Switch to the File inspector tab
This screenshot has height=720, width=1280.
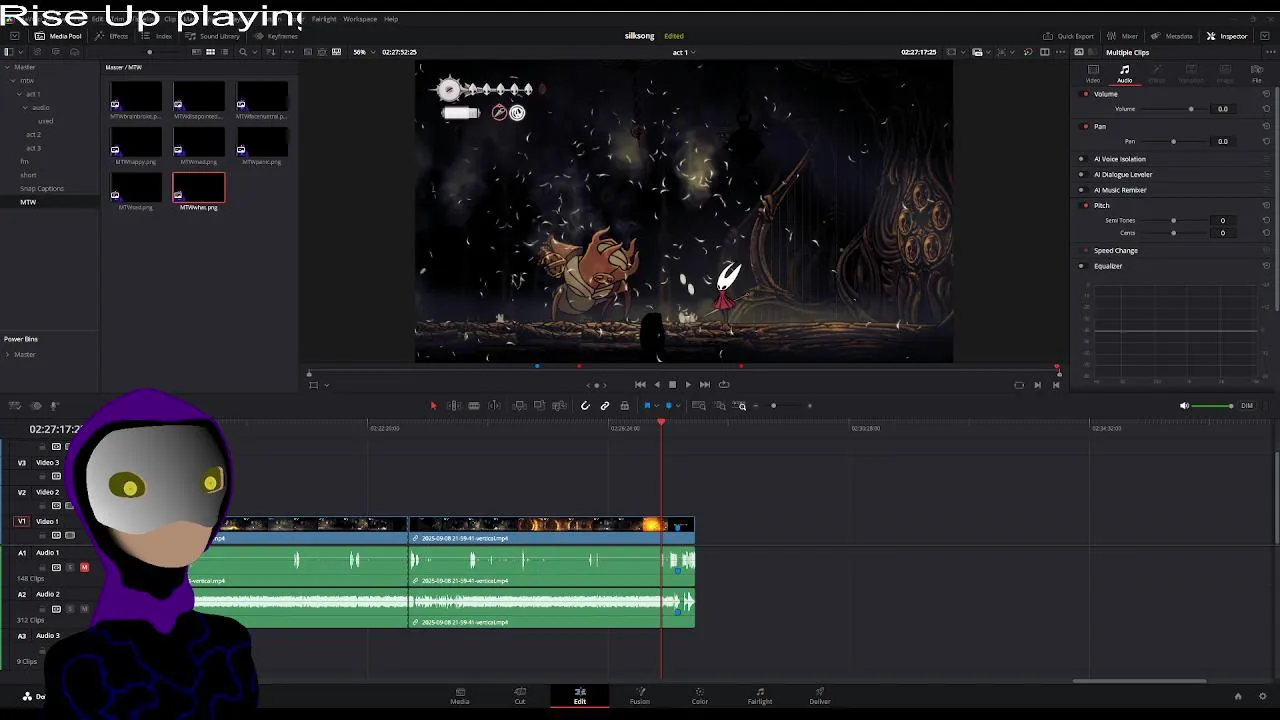1257,73
